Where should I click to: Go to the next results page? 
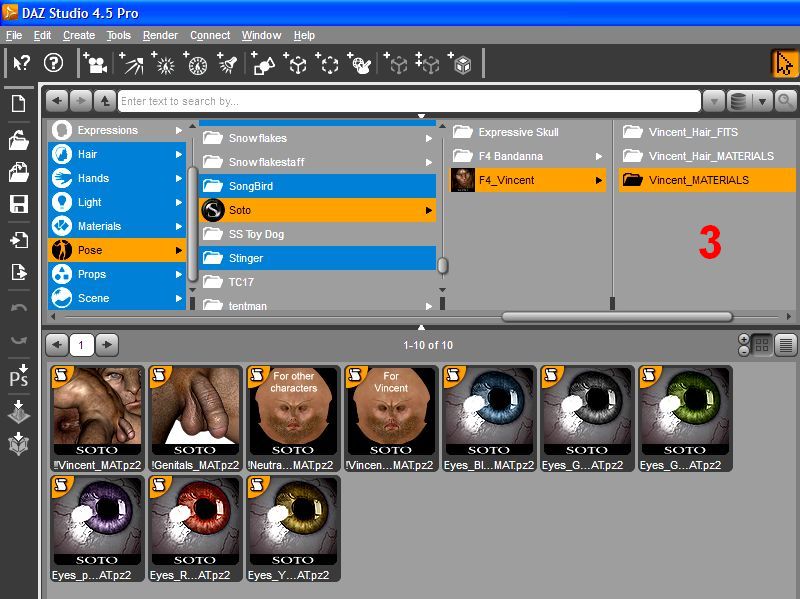(x=107, y=345)
